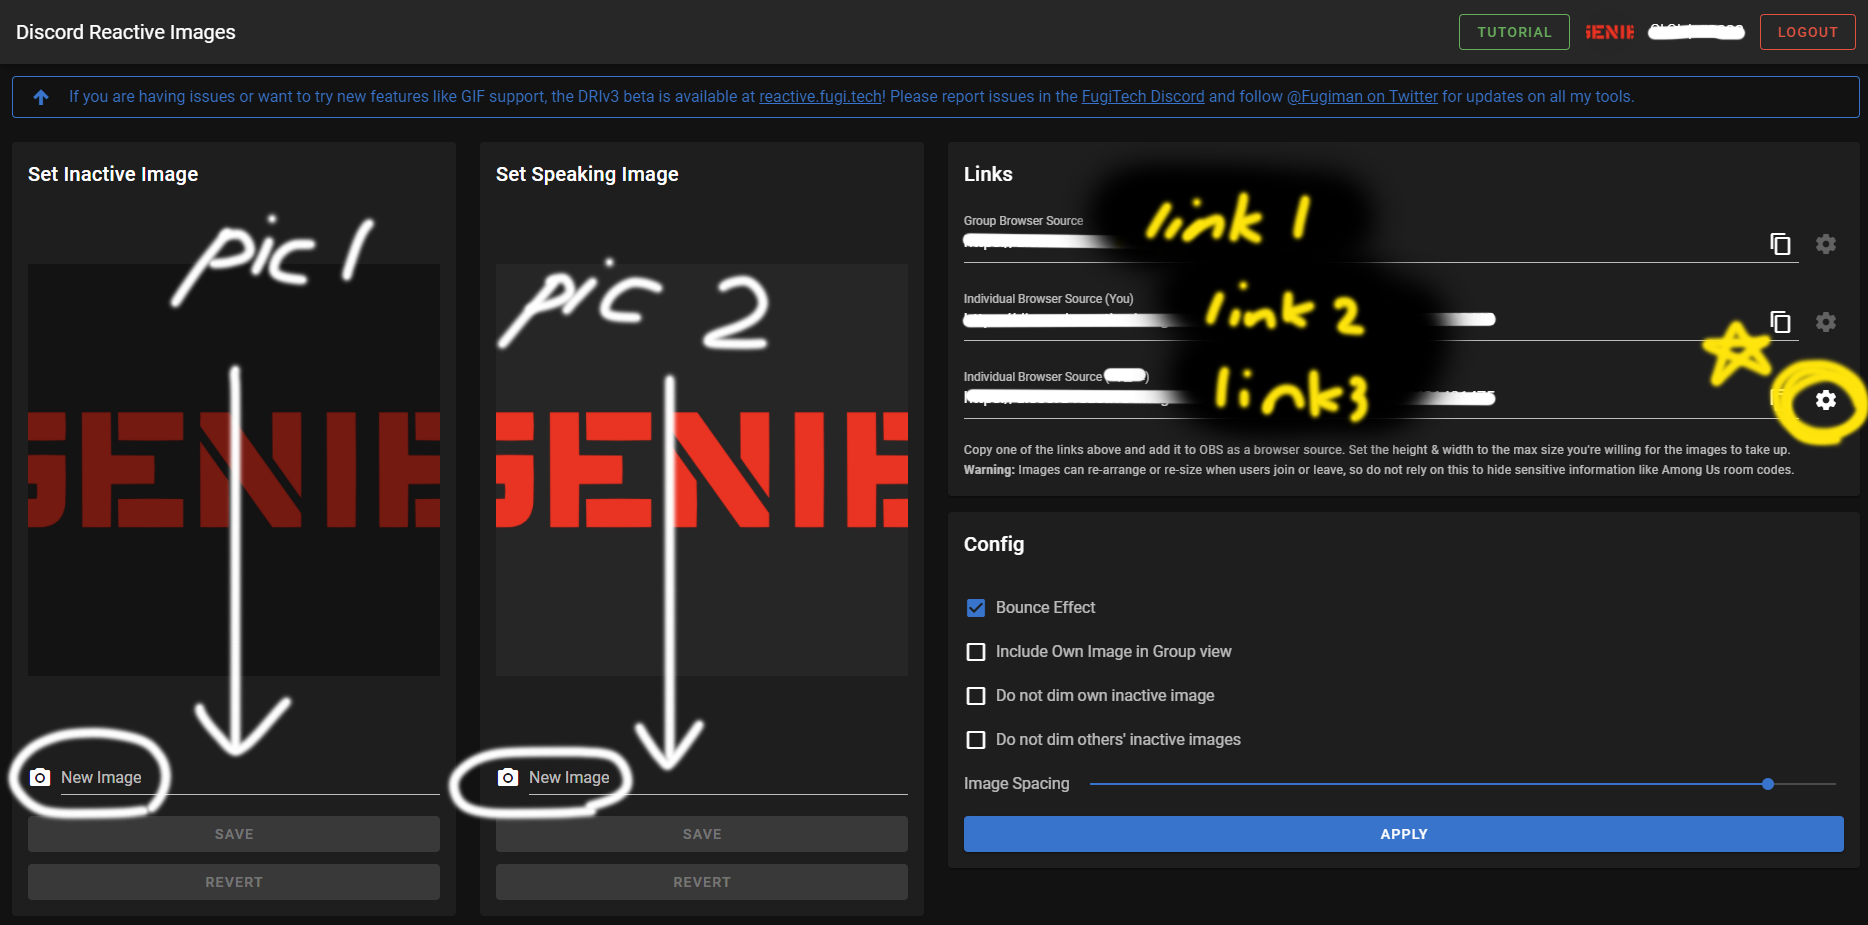Click Discord Reactive Images title

[126, 32]
